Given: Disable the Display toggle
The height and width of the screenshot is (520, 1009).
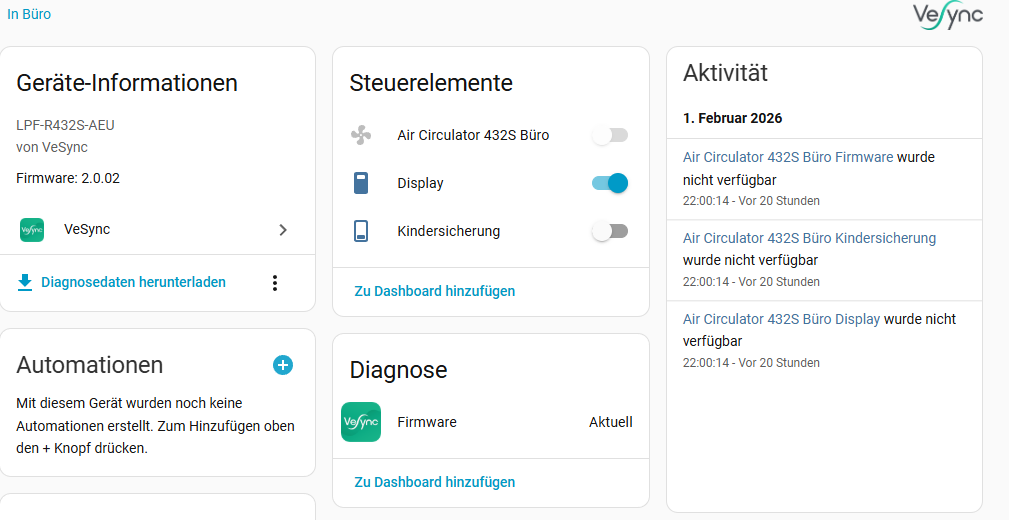Looking at the screenshot, I should pyautogui.click(x=610, y=183).
